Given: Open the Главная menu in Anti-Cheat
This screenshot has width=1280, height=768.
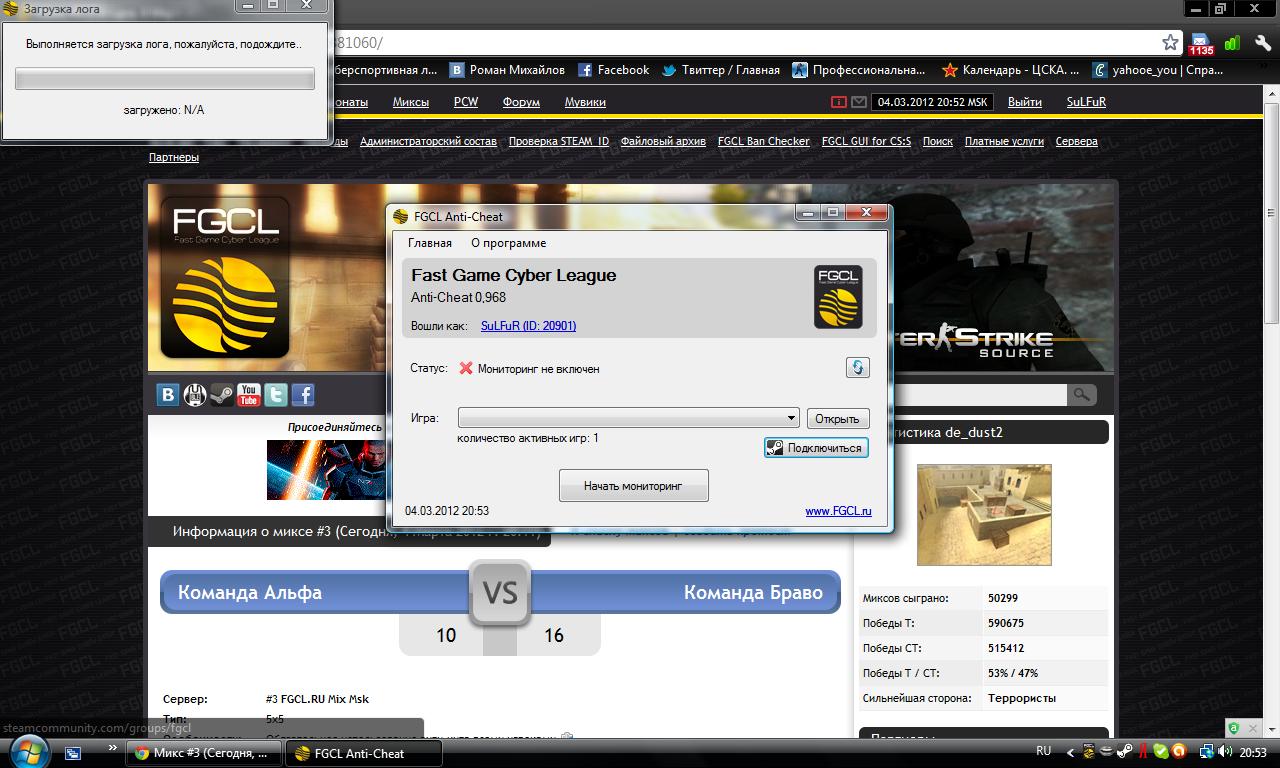Looking at the screenshot, I should pyautogui.click(x=430, y=243).
